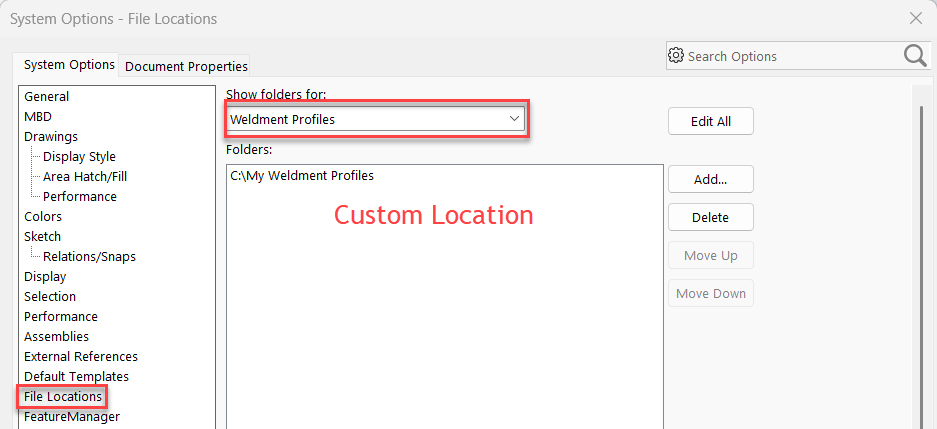Select the C:\My Weldment Profiles folder entry
The image size is (937, 429).
point(302,176)
